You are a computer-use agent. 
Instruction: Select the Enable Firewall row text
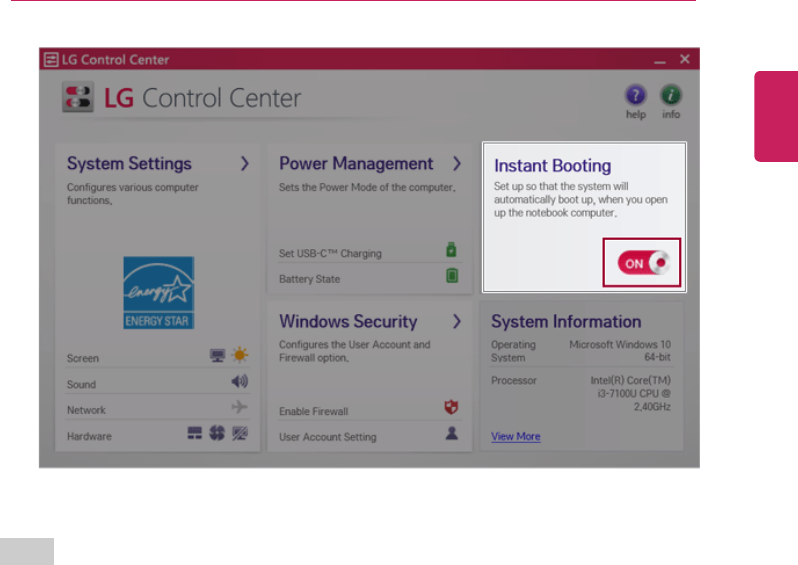tap(314, 411)
